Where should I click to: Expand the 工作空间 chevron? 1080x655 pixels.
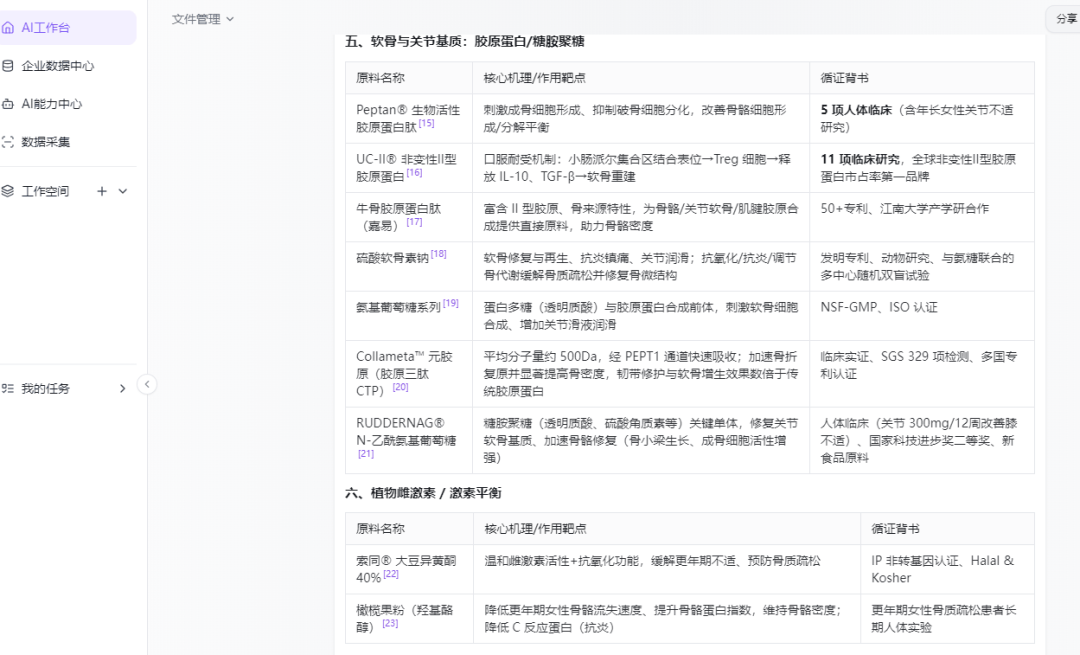pyautogui.click(x=123, y=191)
